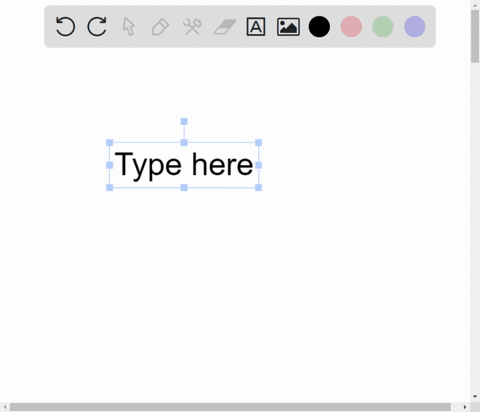Click the horizontal scrollbar left arrow
Screen dimensions: 480x412
(5, 407)
